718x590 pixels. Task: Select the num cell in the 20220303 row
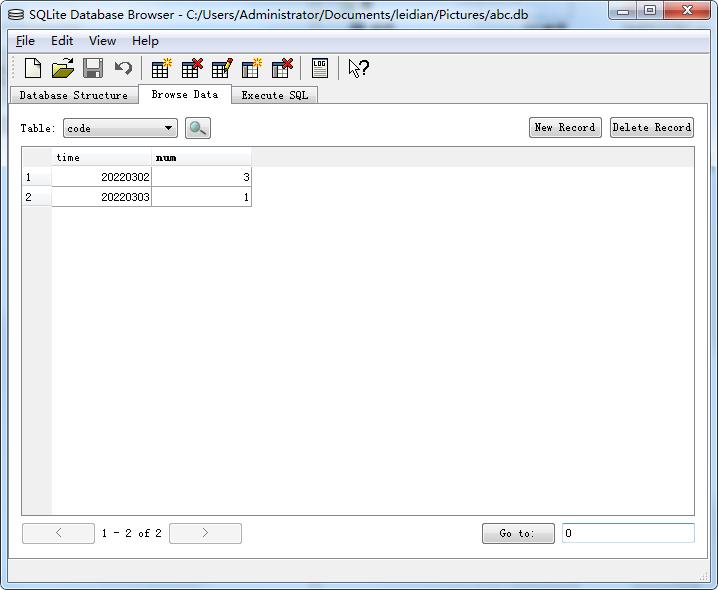201,197
